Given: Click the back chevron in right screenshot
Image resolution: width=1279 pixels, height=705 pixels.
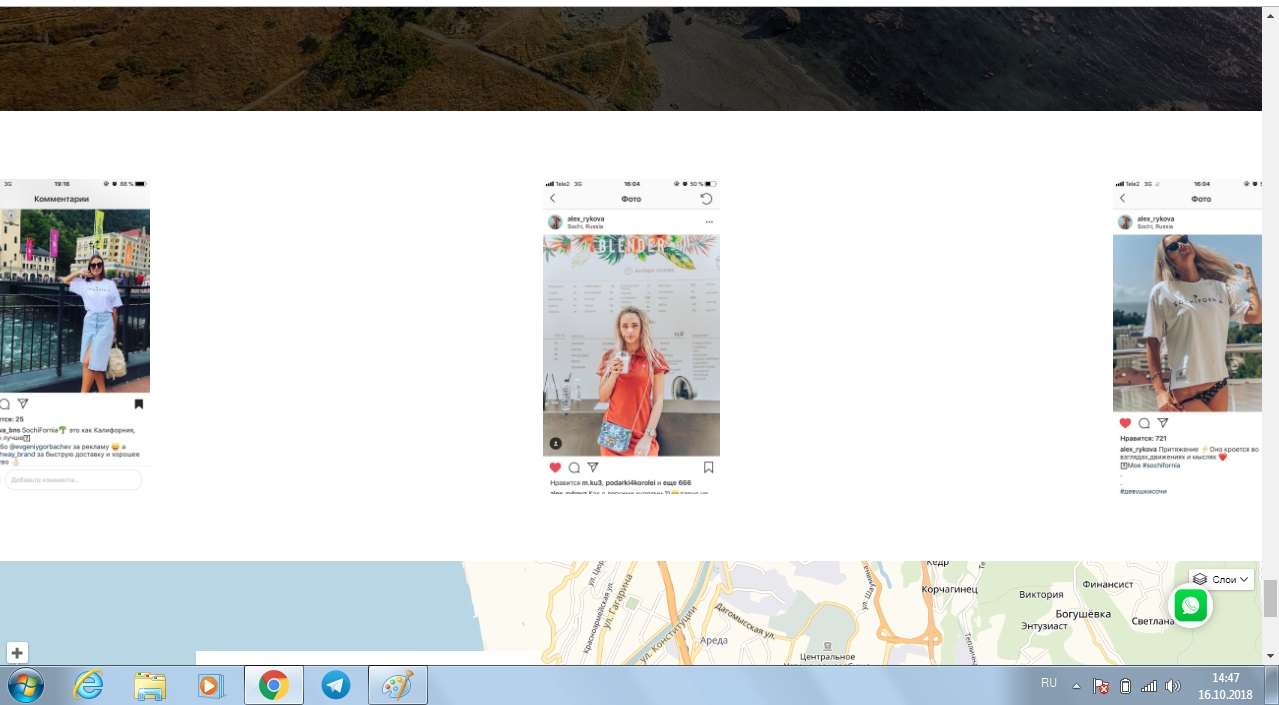Looking at the screenshot, I should point(1122,199).
